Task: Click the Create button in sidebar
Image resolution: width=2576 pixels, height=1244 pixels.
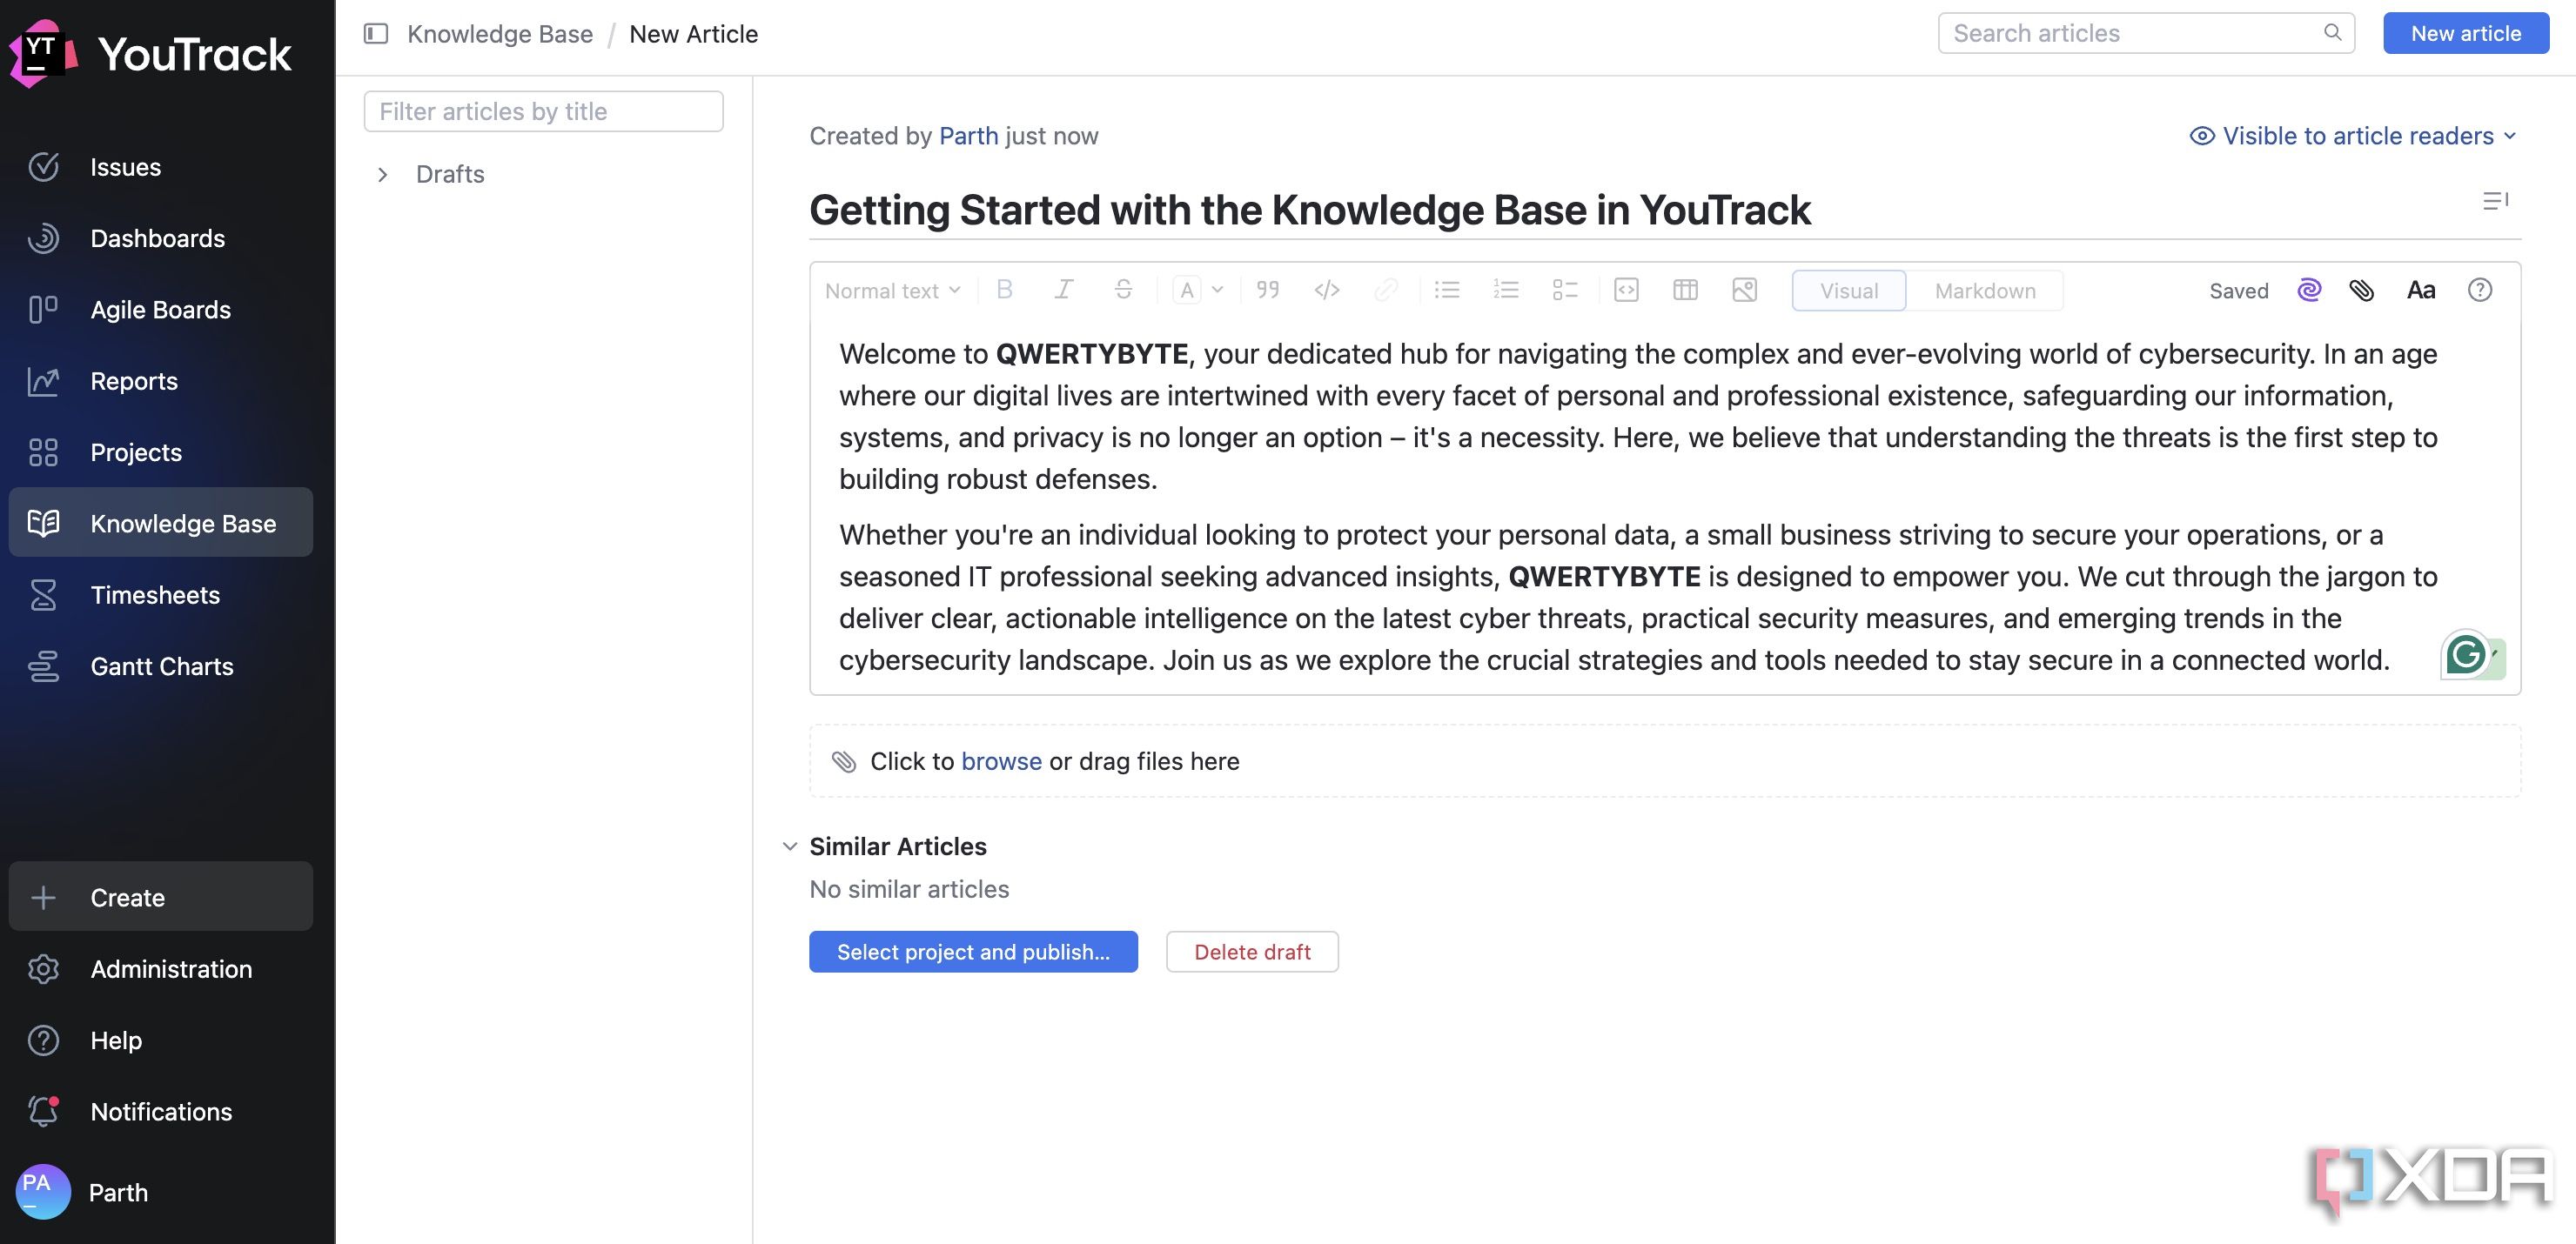Action: click(x=161, y=897)
